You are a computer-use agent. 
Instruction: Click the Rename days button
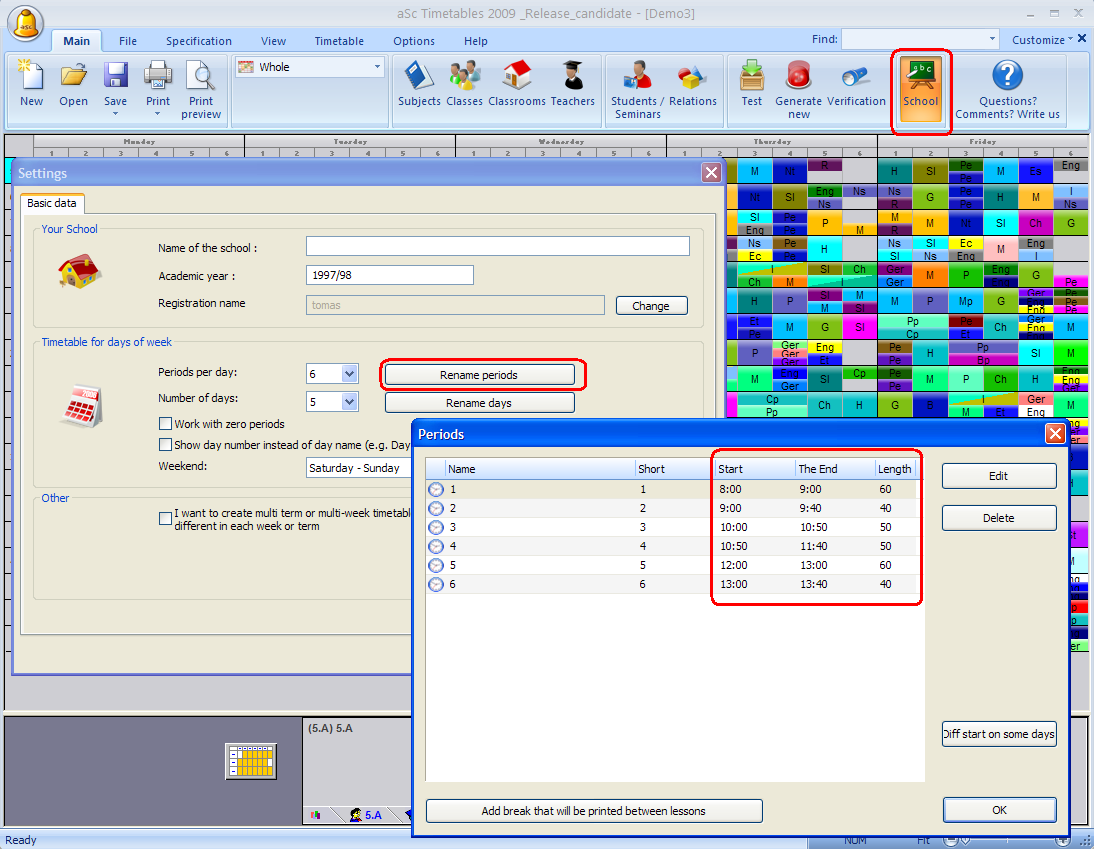[x=479, y=403]
